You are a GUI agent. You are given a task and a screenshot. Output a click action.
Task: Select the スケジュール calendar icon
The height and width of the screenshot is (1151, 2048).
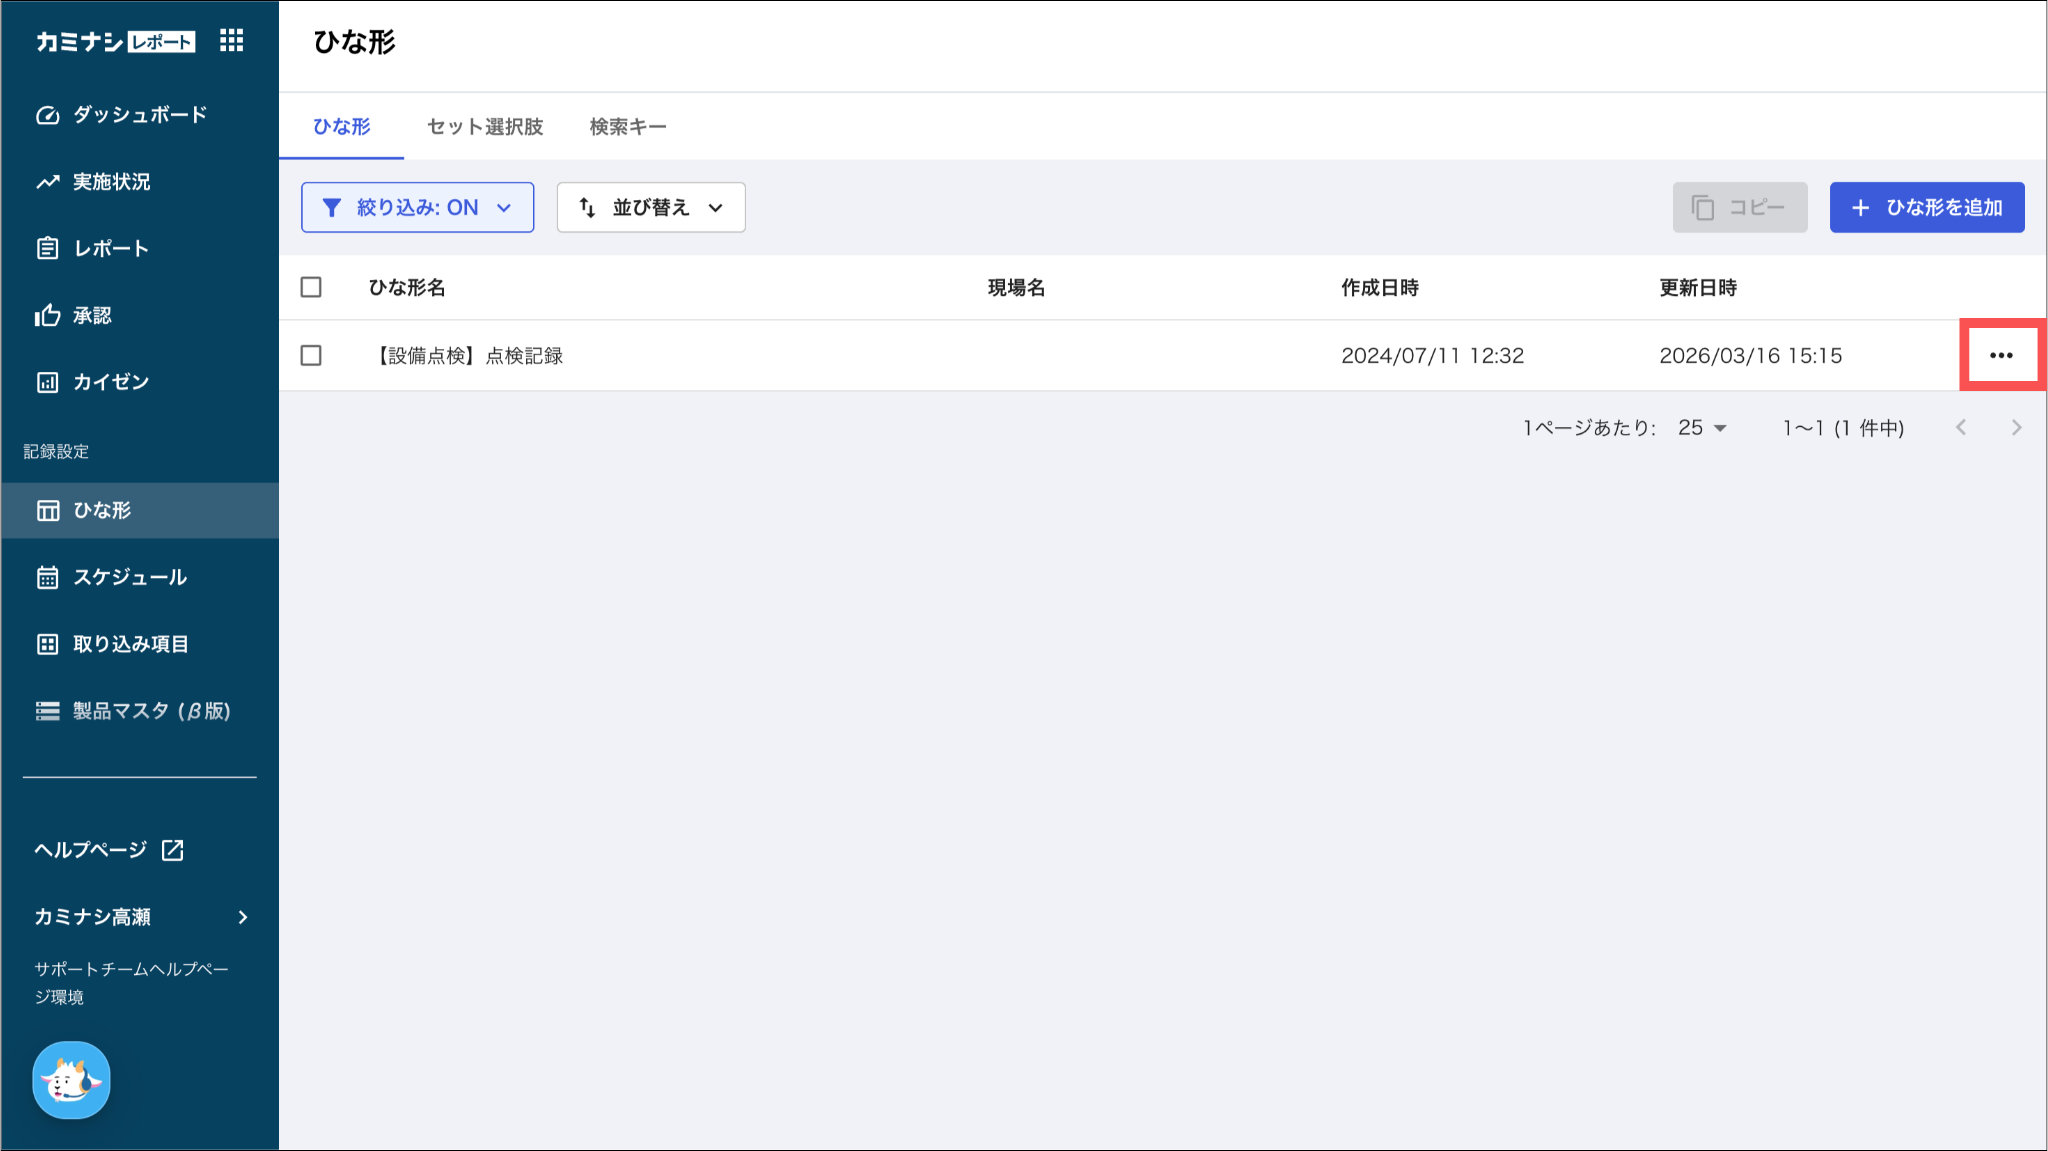click(x=47, y=577)
